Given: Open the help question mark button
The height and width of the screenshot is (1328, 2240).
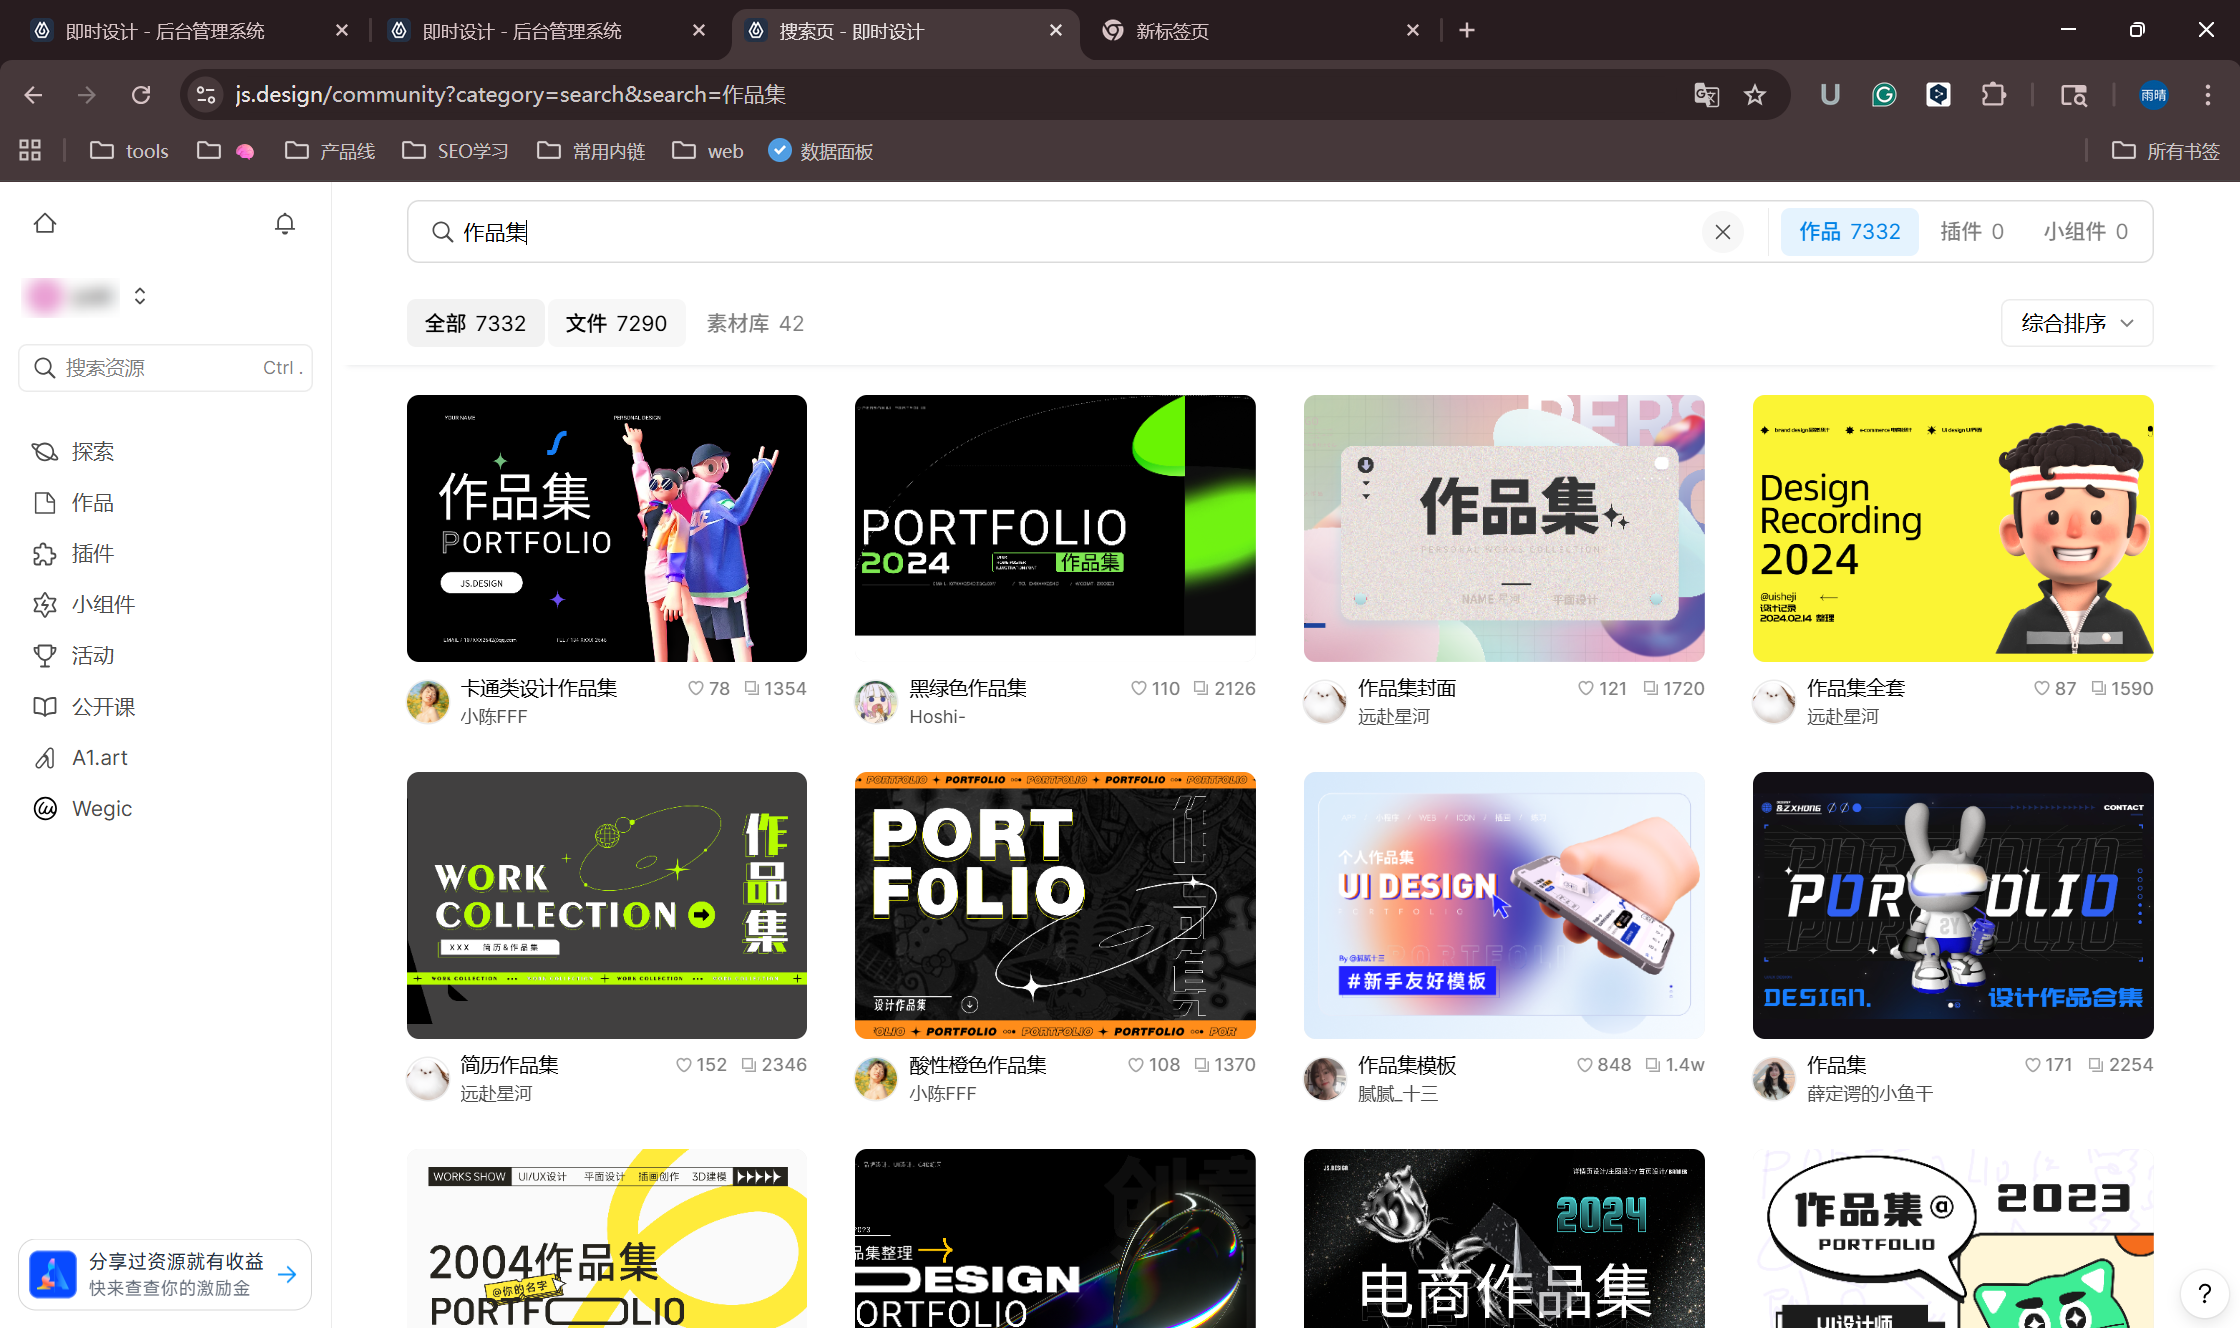Looking at the screenshot, I should click(2204, 1294).
